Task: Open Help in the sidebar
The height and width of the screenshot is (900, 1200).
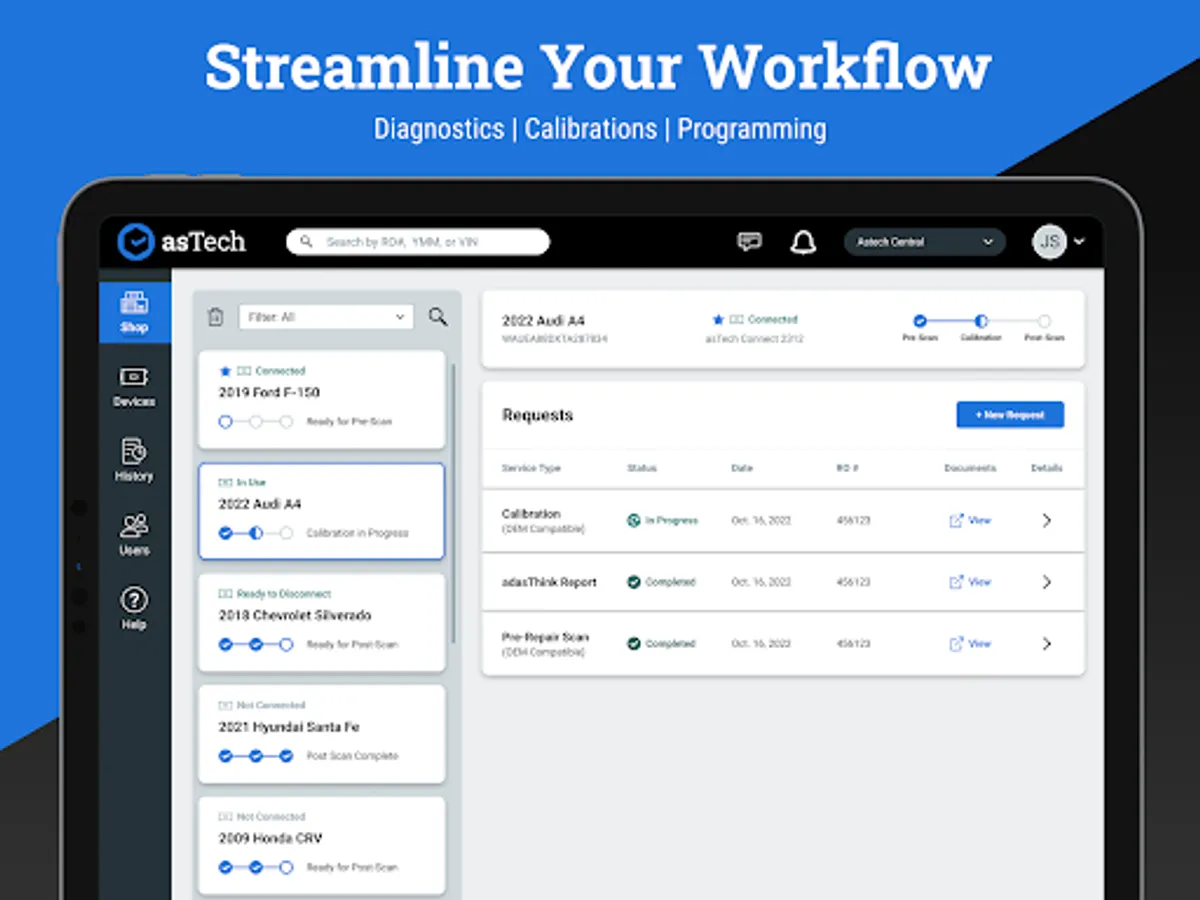Action: (134, 609)
